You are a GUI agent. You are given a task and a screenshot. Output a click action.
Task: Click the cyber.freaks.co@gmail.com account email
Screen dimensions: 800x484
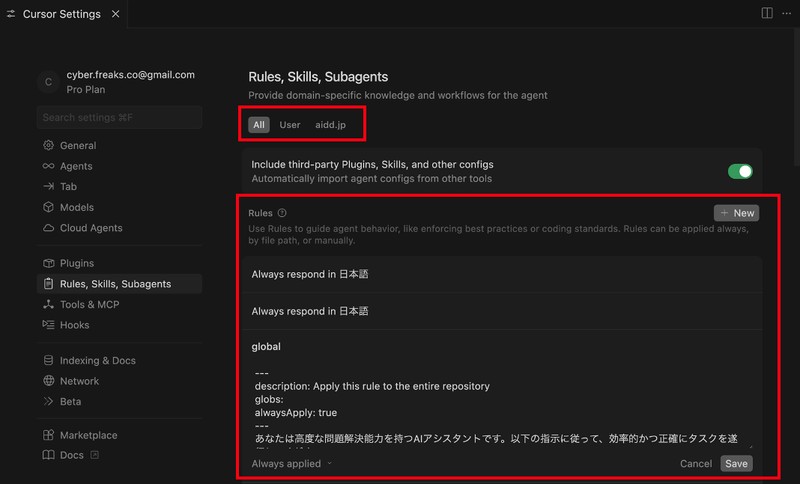click(131, 74)
